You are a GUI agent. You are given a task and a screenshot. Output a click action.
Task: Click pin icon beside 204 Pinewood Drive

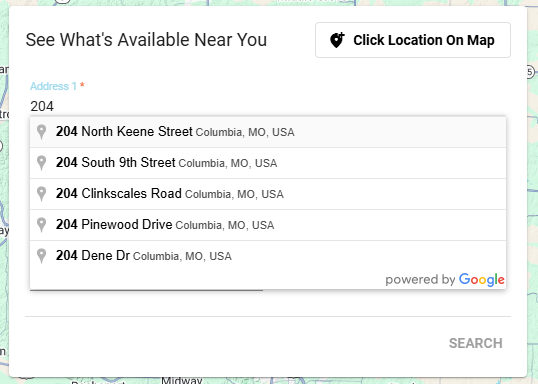coord(42,225)
